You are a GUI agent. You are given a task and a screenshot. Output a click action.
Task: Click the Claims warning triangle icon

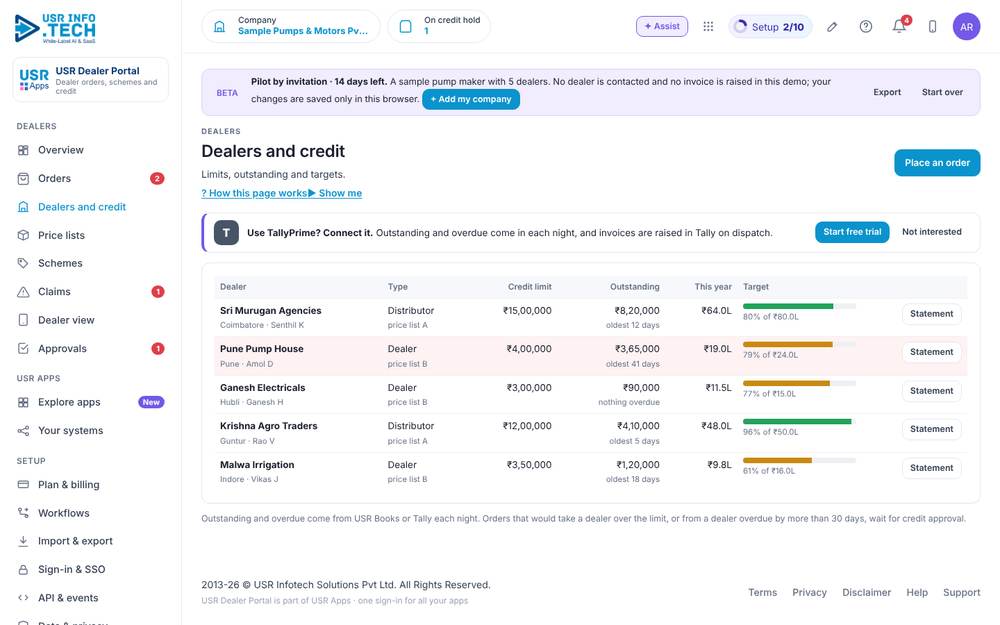pyautogui.click(x=23, y=292)
